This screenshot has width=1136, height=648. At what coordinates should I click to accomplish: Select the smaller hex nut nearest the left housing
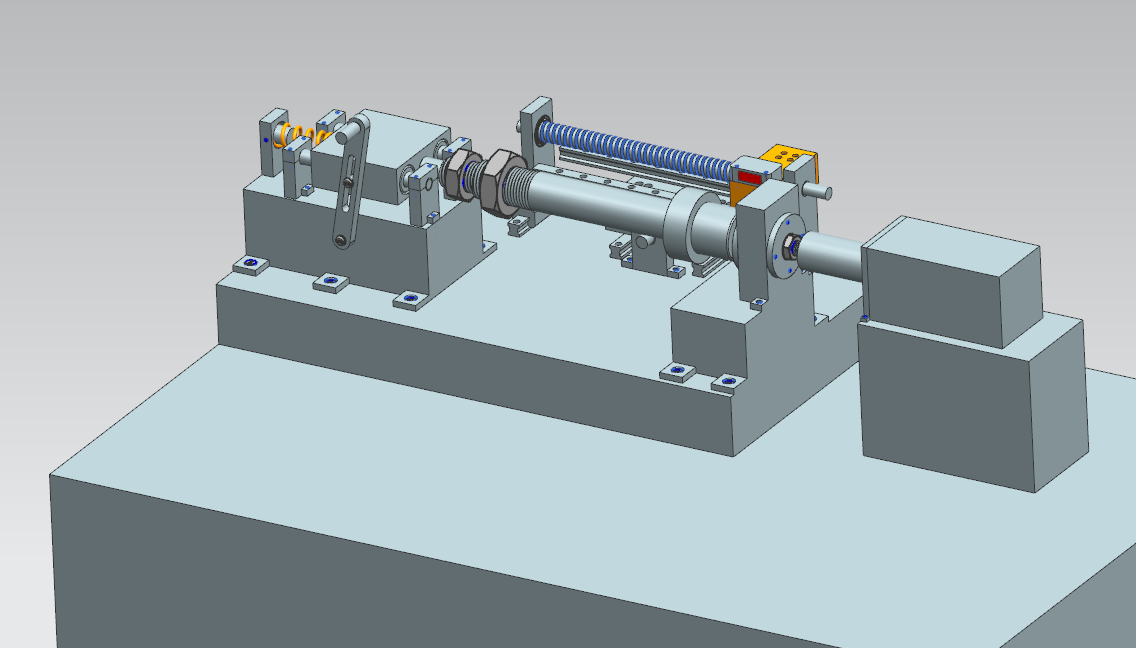[460, 175]
